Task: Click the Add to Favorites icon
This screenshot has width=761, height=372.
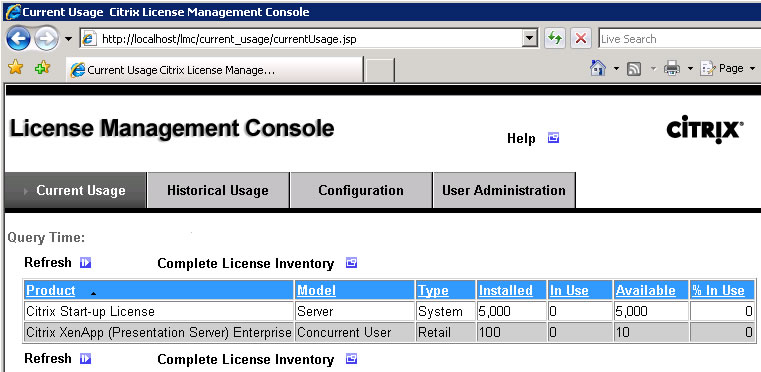Action: (43, 68)
